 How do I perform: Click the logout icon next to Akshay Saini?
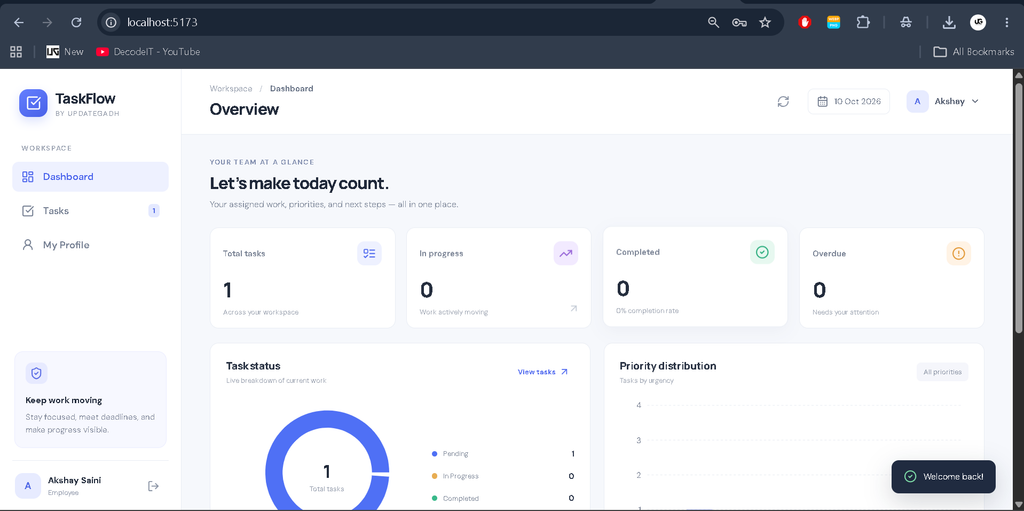tap(153, 486)
